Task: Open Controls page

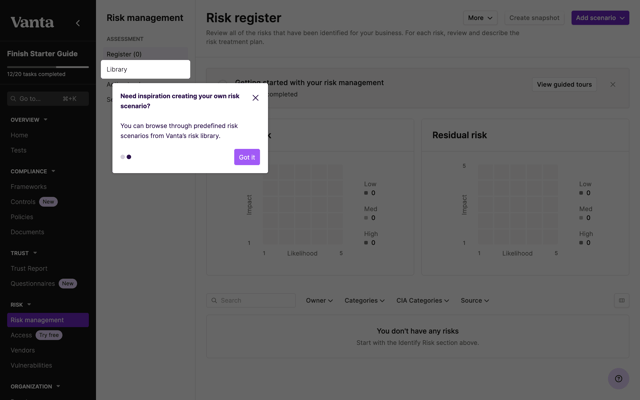Action: (23, 202)
